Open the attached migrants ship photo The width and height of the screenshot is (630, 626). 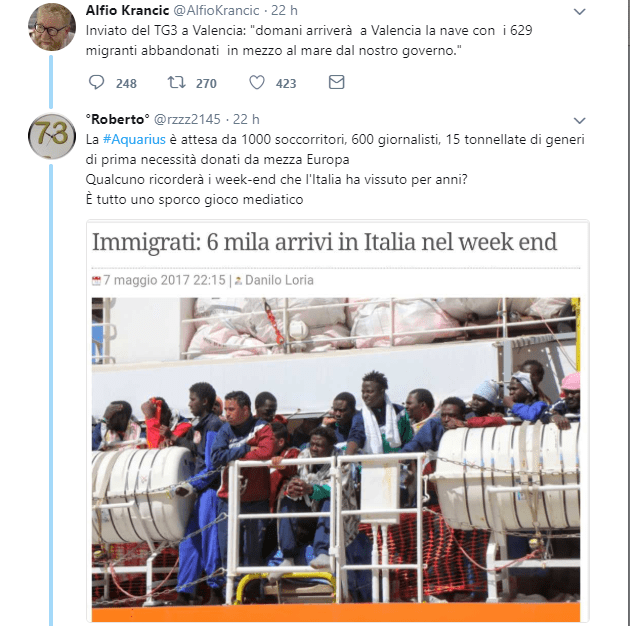click(336, 459)
